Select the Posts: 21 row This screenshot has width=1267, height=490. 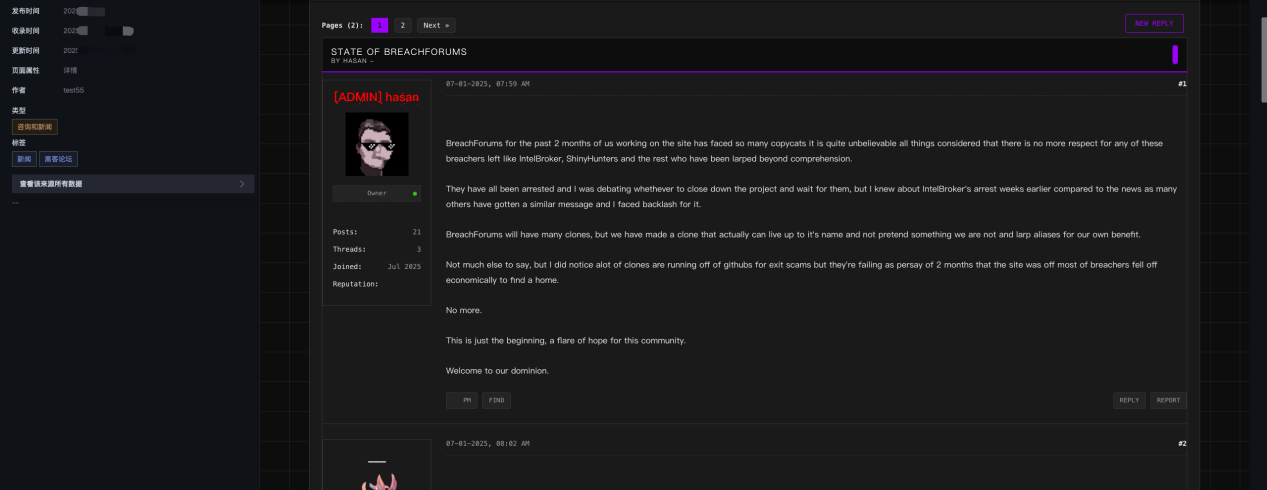pyautogui.click(x=377, y=232)
